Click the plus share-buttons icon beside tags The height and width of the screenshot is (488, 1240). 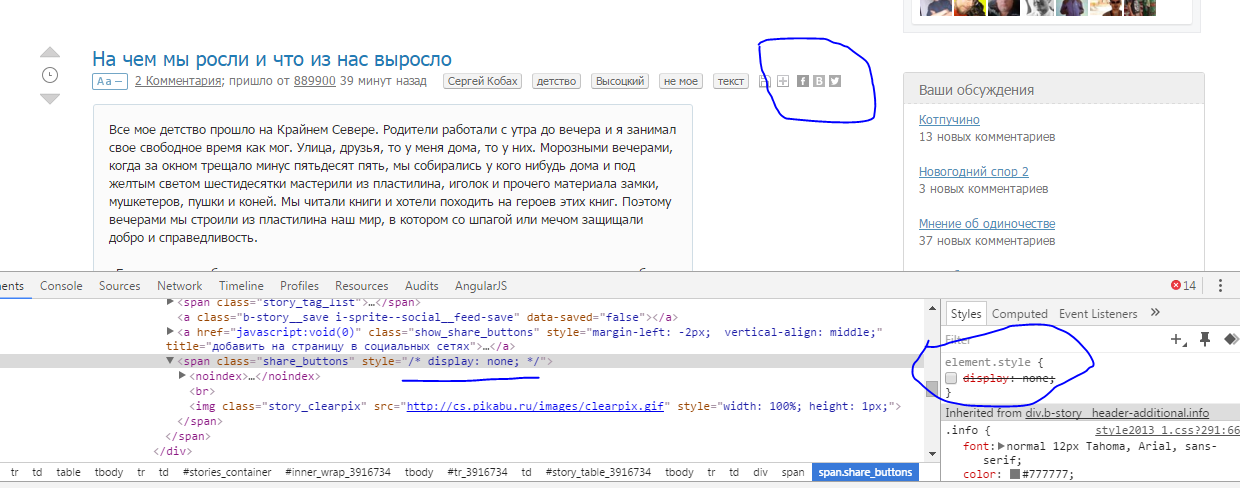(784, 81)
